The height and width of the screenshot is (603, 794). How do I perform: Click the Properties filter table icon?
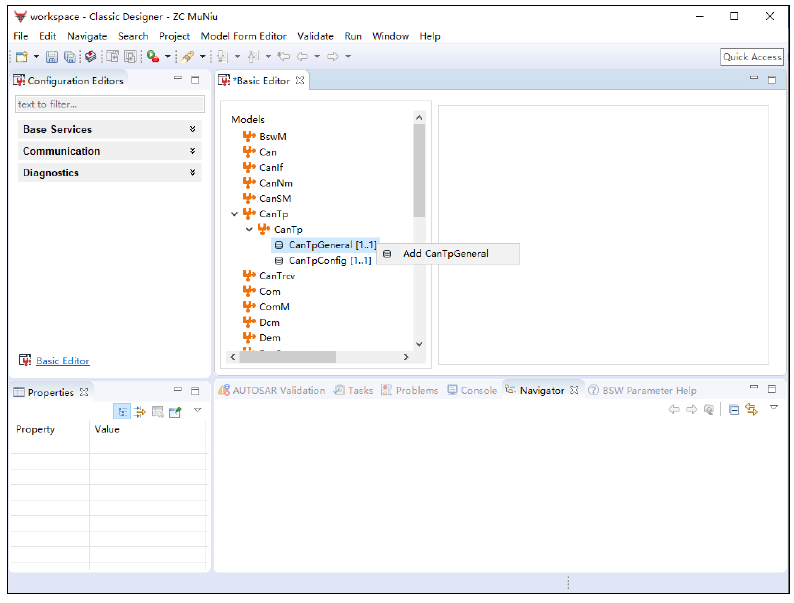[x=157, y=412]
